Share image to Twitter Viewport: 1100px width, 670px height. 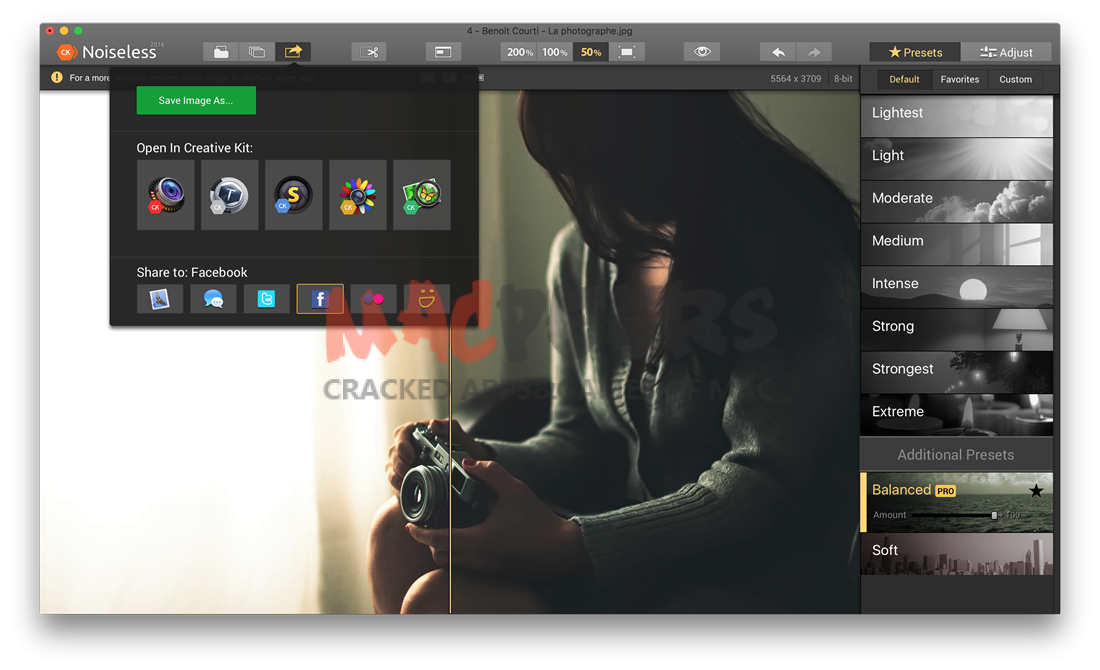click(266, 298)
